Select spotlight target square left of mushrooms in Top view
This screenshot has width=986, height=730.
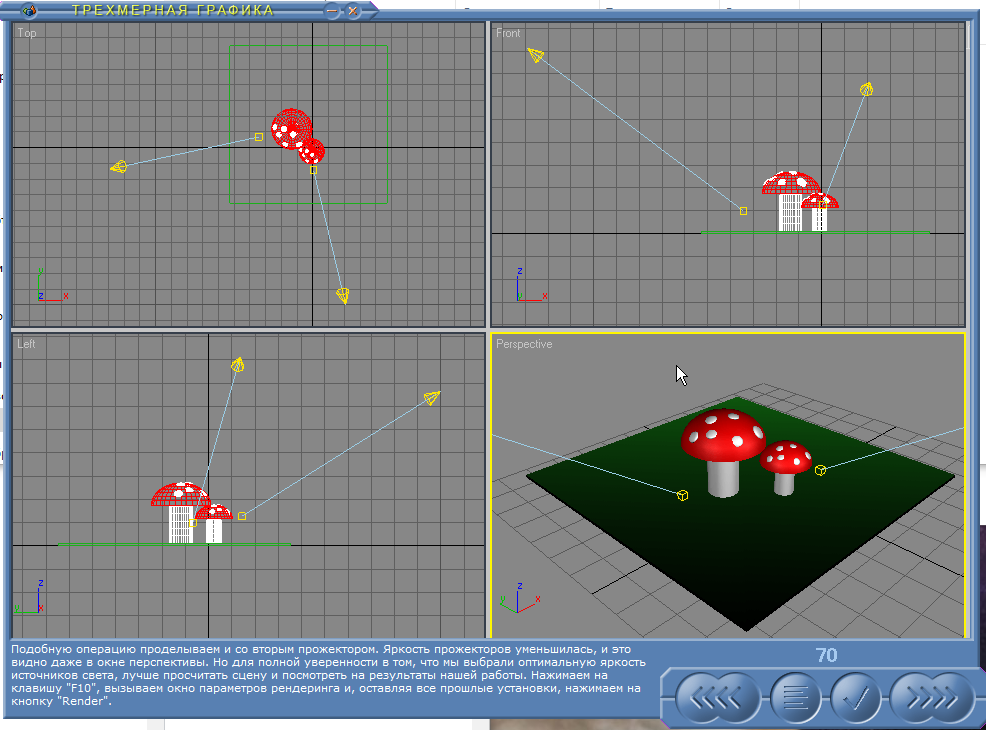click(258, 136)
